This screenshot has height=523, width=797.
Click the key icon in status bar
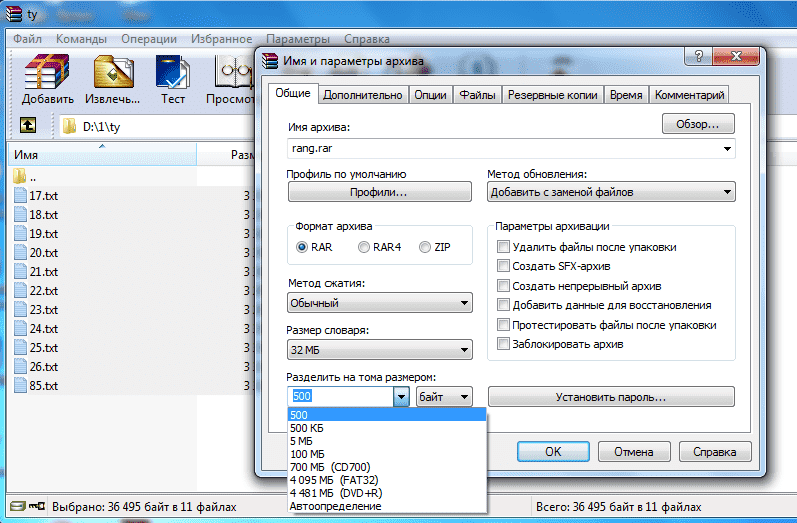tap(37, 506)
